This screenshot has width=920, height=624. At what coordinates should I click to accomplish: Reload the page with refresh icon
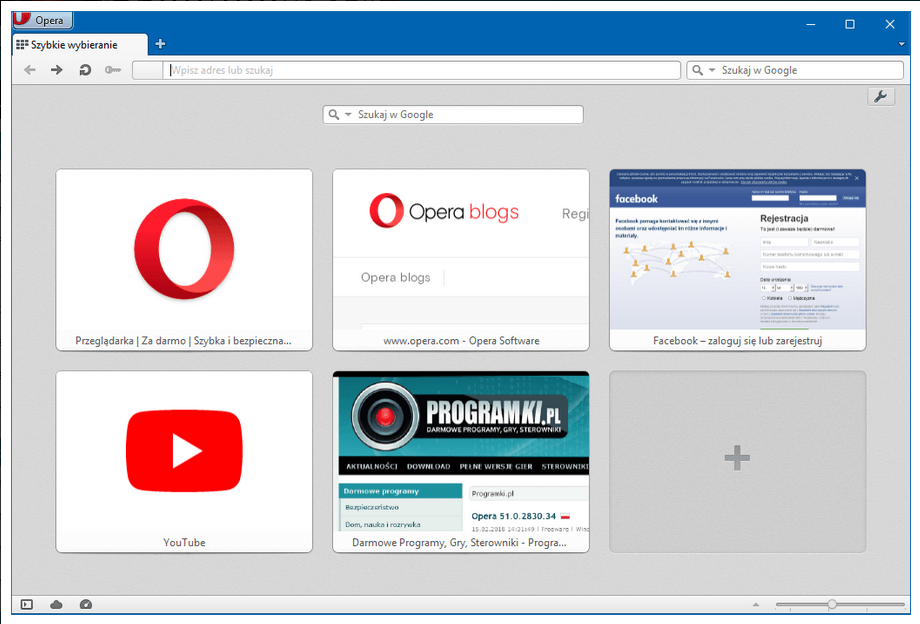point(85,70)
